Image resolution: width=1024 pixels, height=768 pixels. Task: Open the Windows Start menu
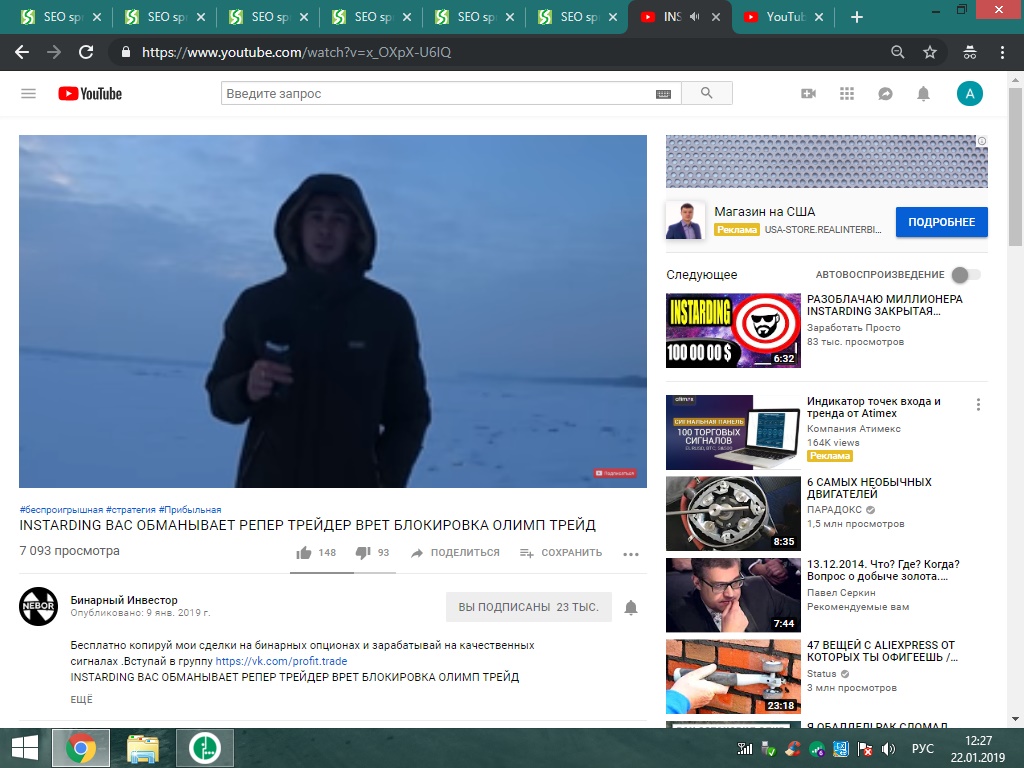tap(25, 748)
